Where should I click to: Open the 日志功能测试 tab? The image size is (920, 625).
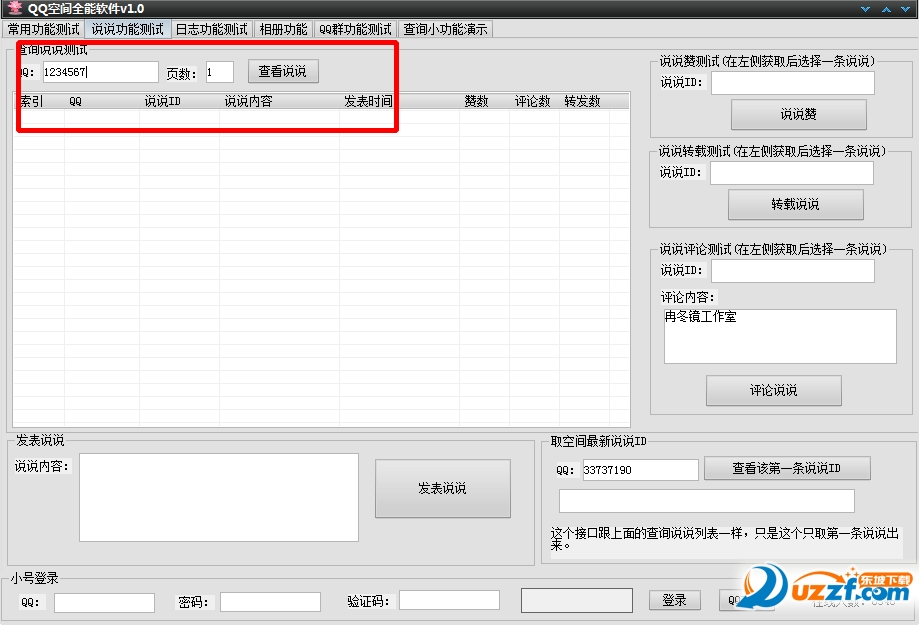click(212, 29)
